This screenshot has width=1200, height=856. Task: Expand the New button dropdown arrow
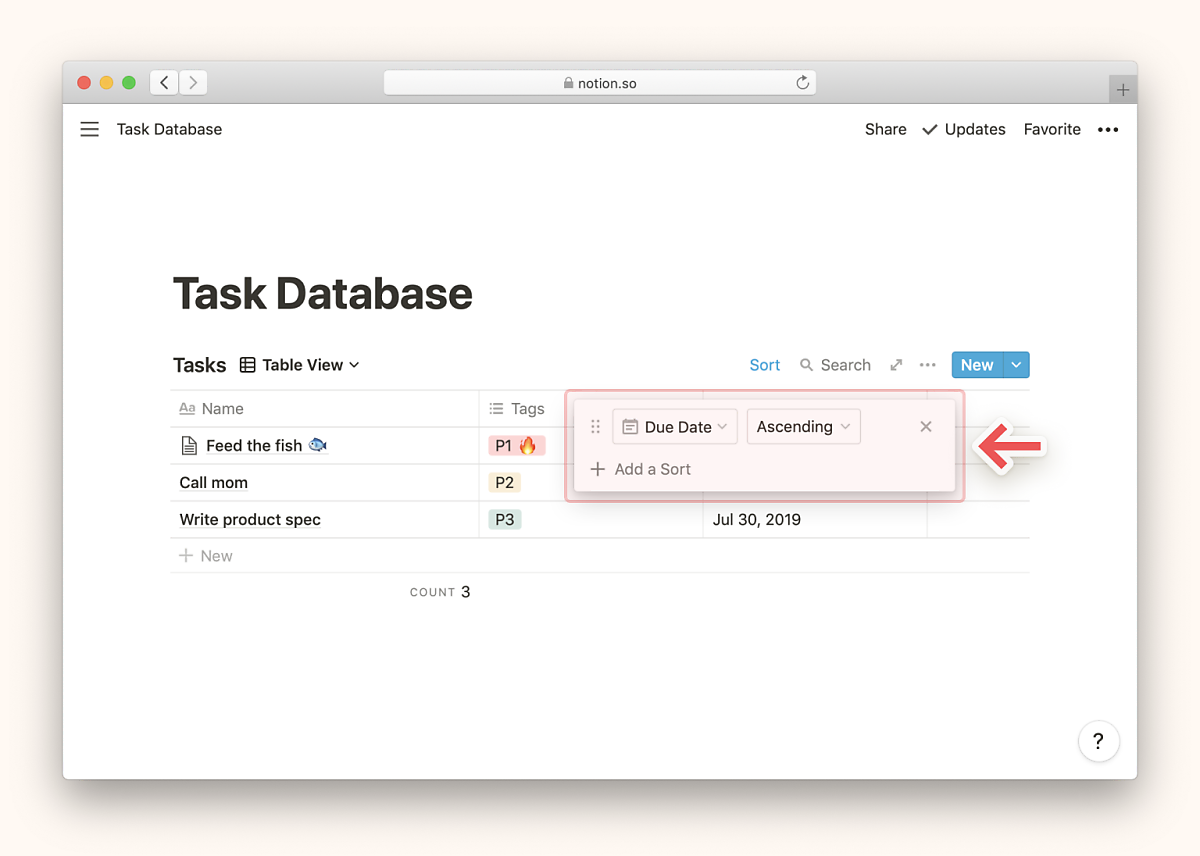(x=1017, y=365)
